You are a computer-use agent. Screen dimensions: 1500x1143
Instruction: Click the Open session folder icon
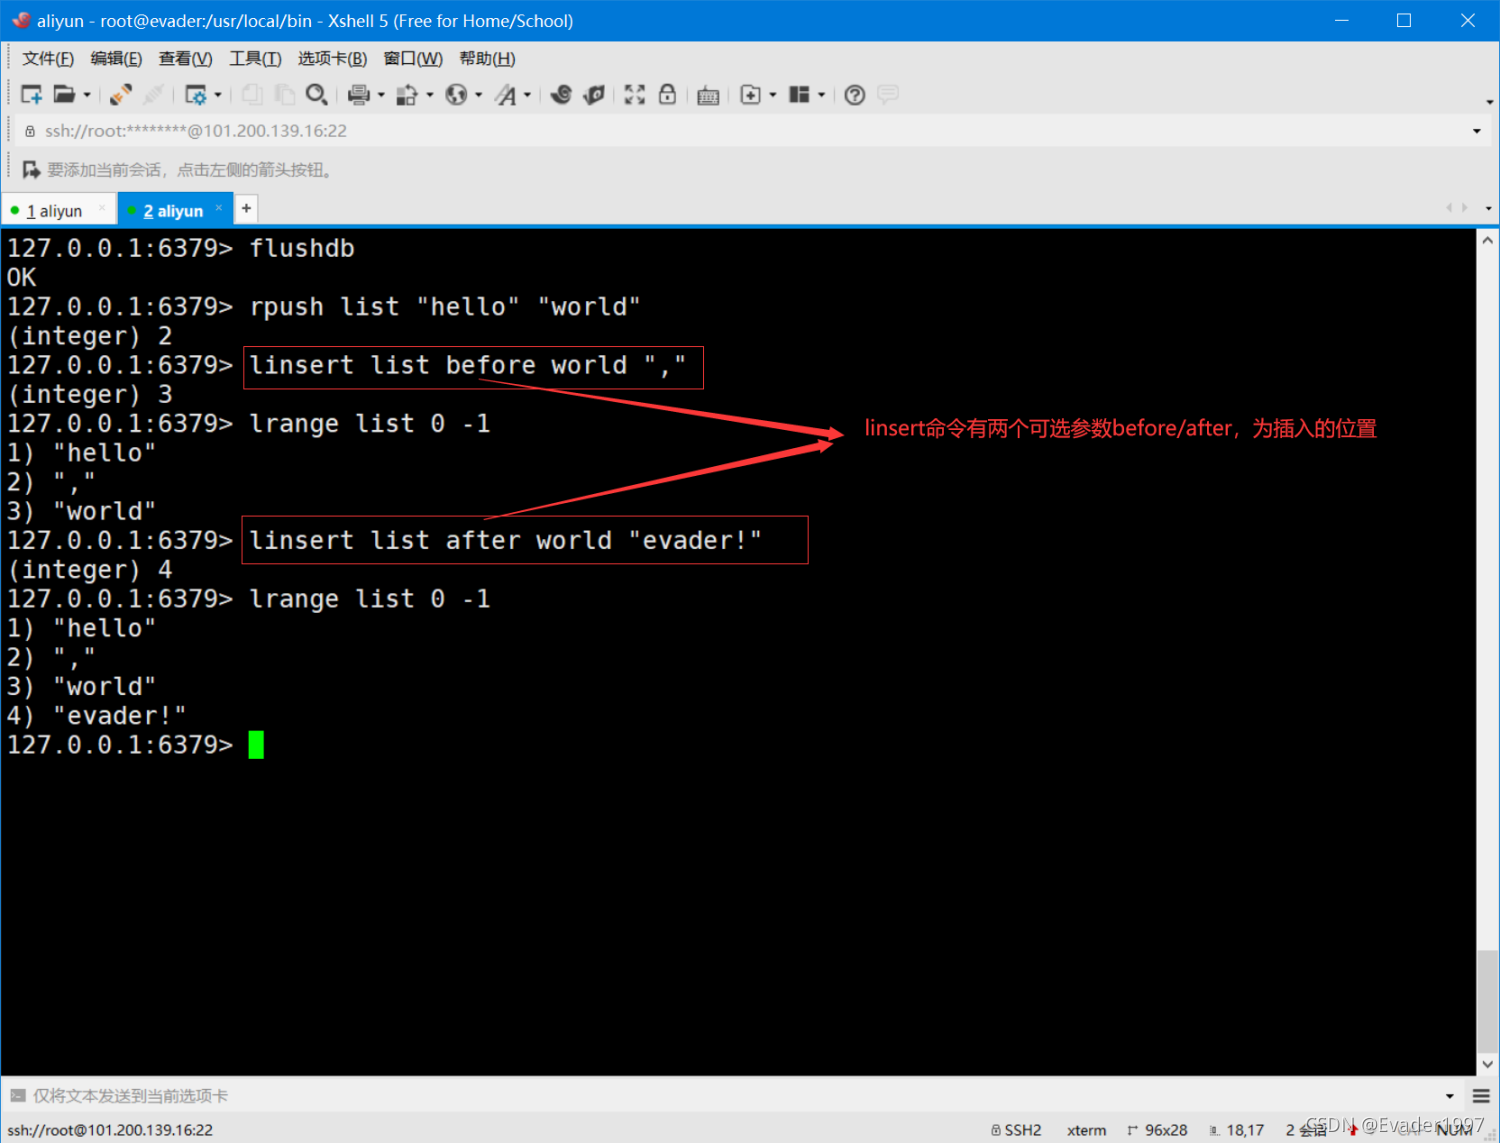click(x=64, y=95)
